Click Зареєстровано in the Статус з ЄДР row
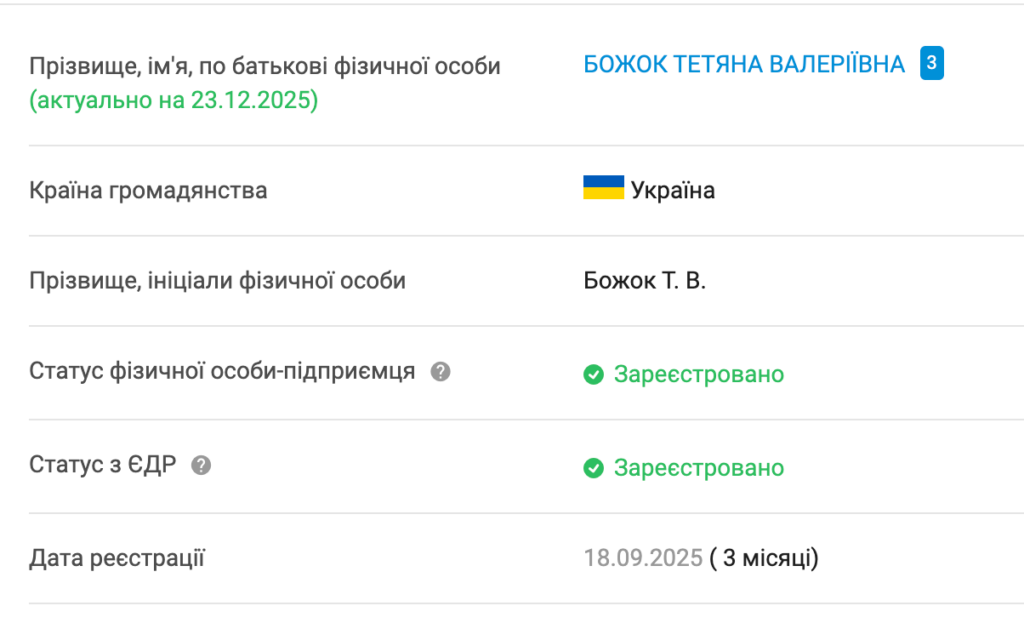The width and height of the screenshot is (1024, 623). click(699, 468)
